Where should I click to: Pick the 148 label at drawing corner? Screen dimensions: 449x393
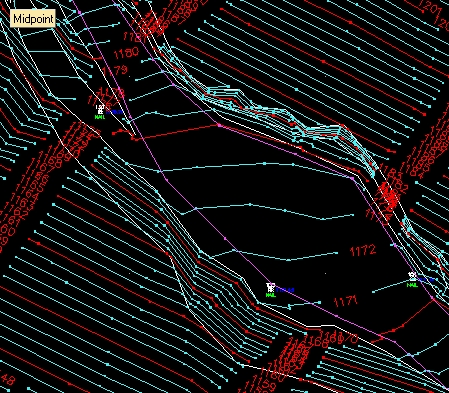pos(7,380)
